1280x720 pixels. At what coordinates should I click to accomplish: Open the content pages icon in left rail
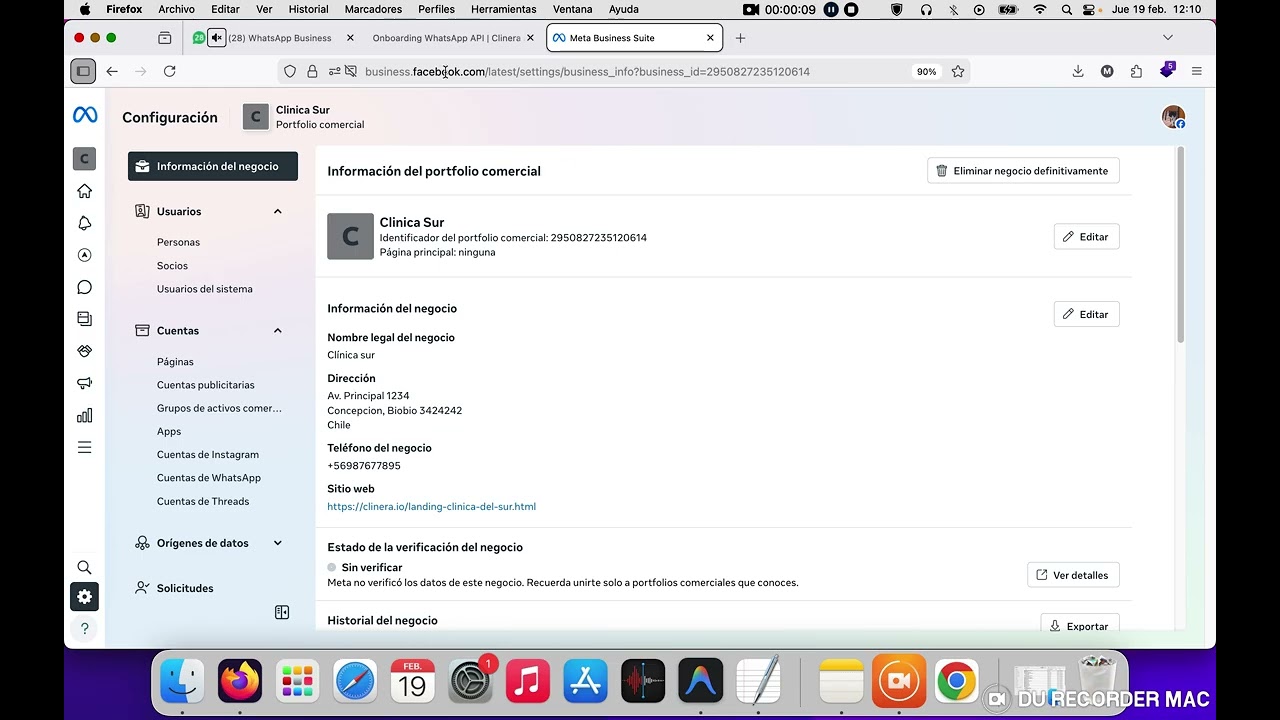click(85, 319)
